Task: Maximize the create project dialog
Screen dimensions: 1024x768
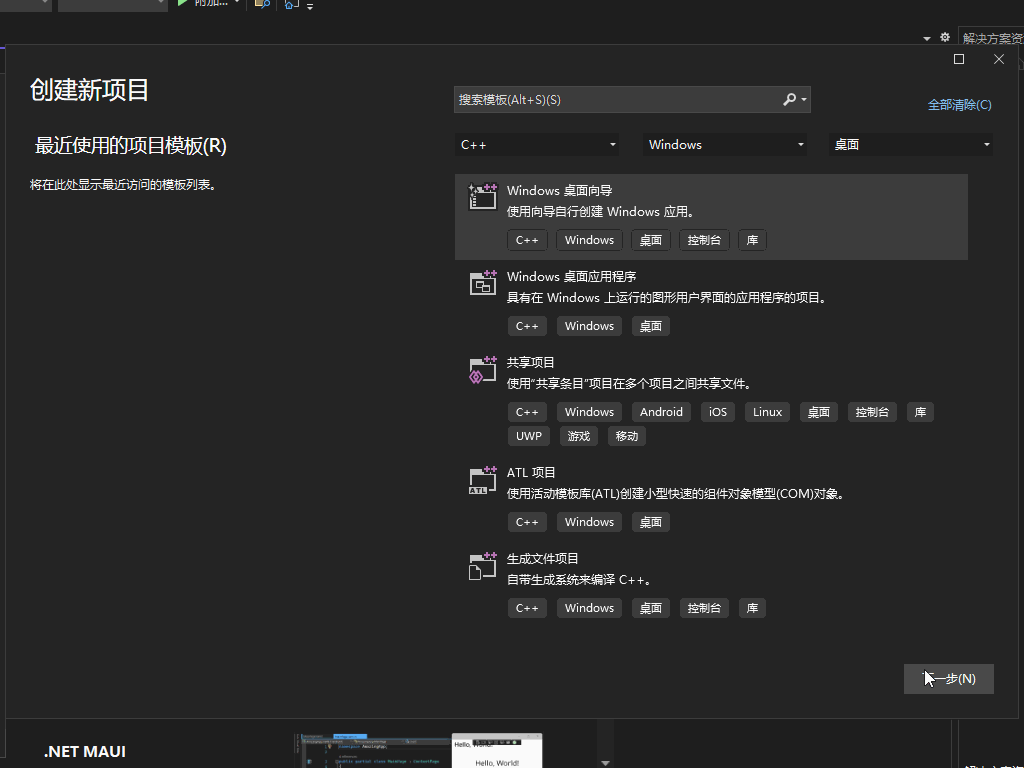Action: pos(959,59)
